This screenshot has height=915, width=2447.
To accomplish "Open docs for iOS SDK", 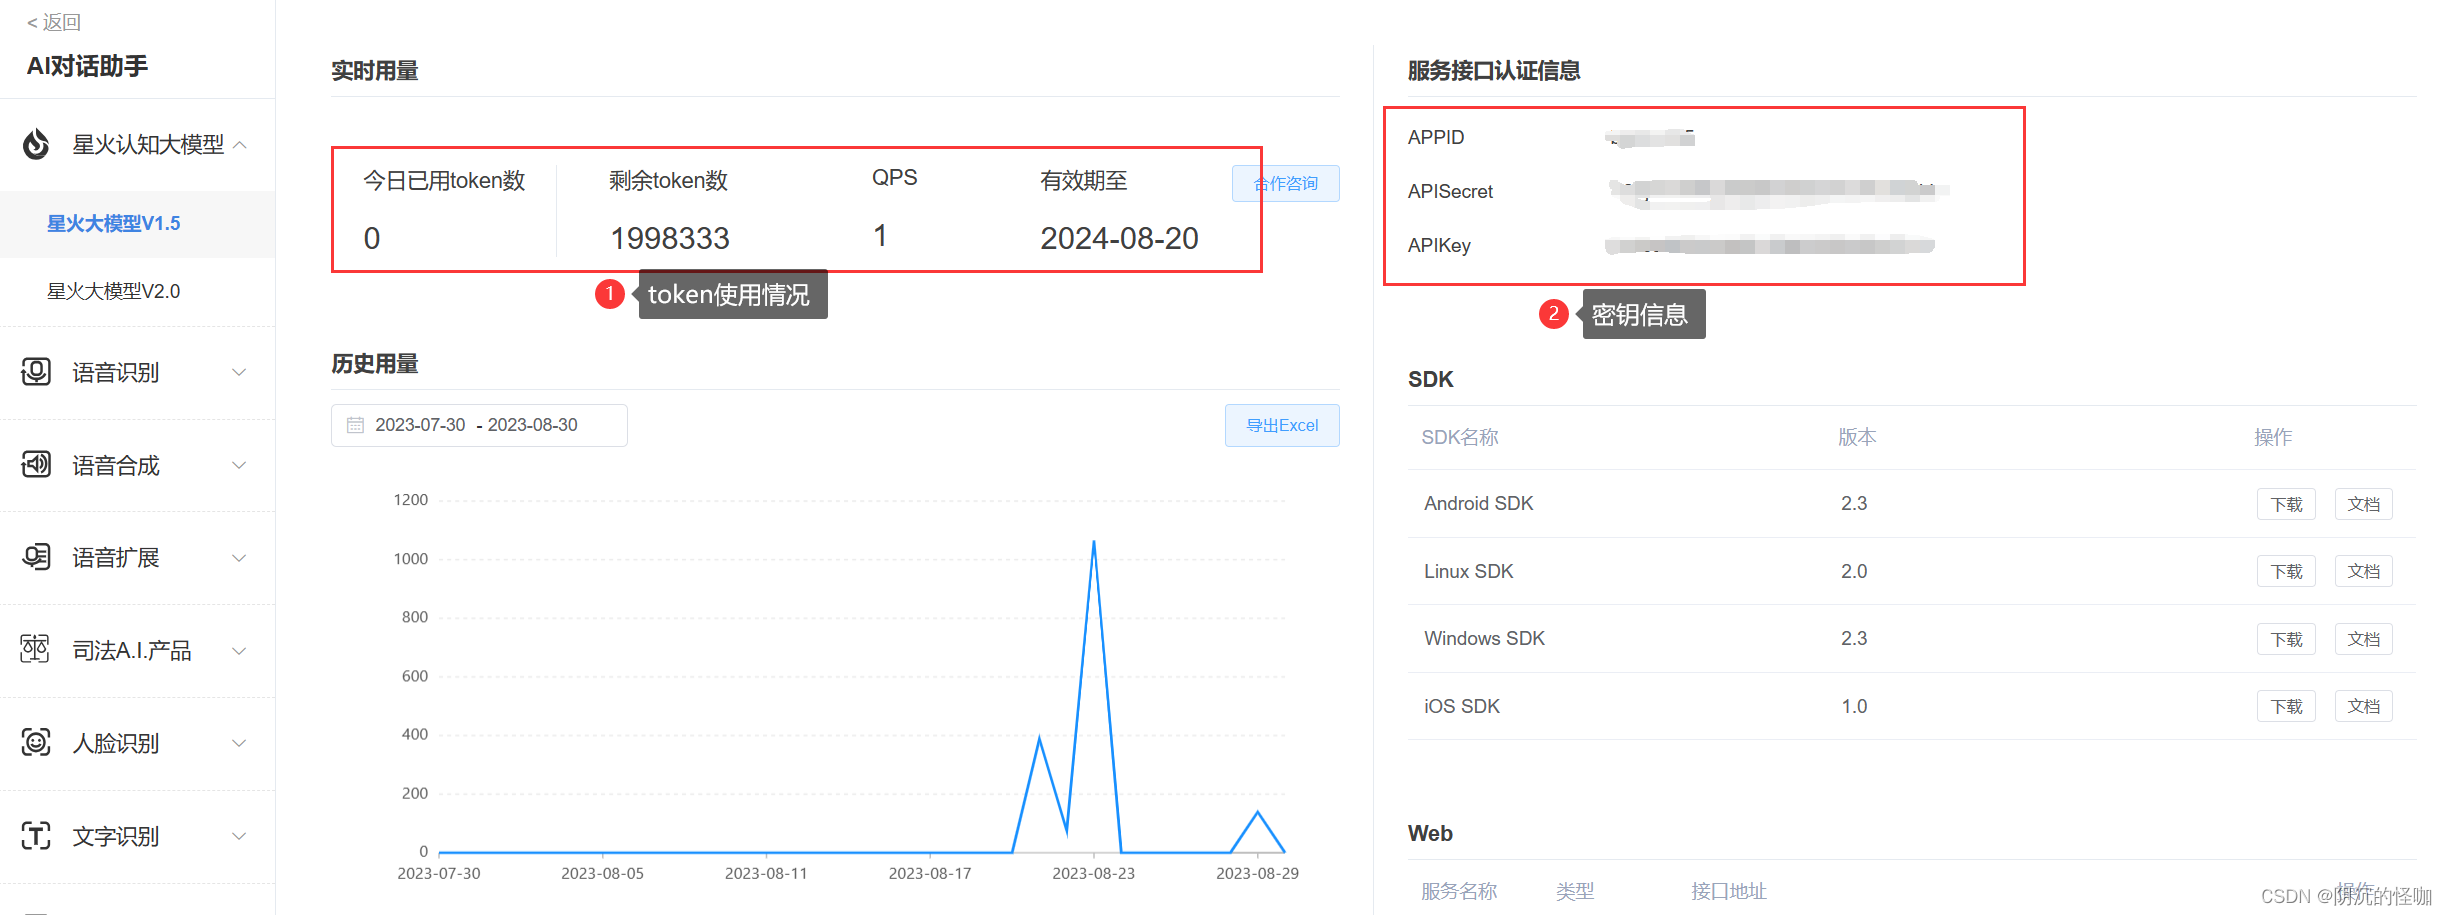I will [x=2364, y=706].
